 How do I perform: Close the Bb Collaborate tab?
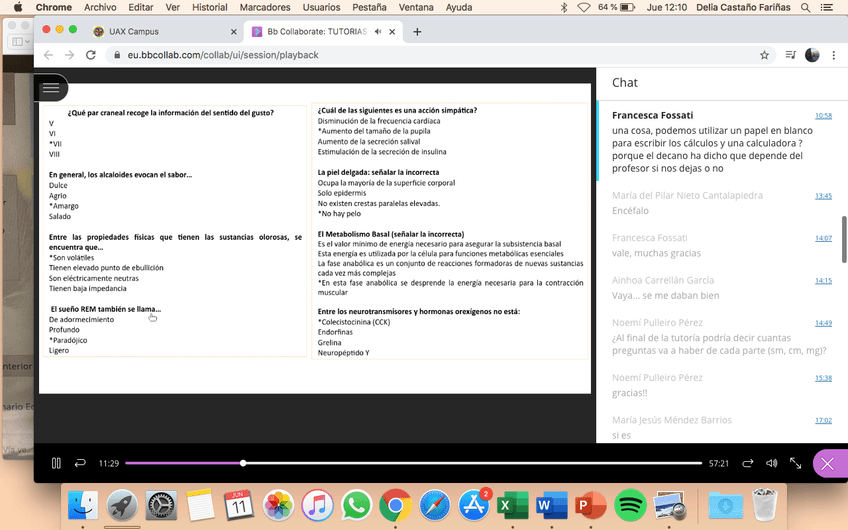pyautogui.click(x=392, y=32)
